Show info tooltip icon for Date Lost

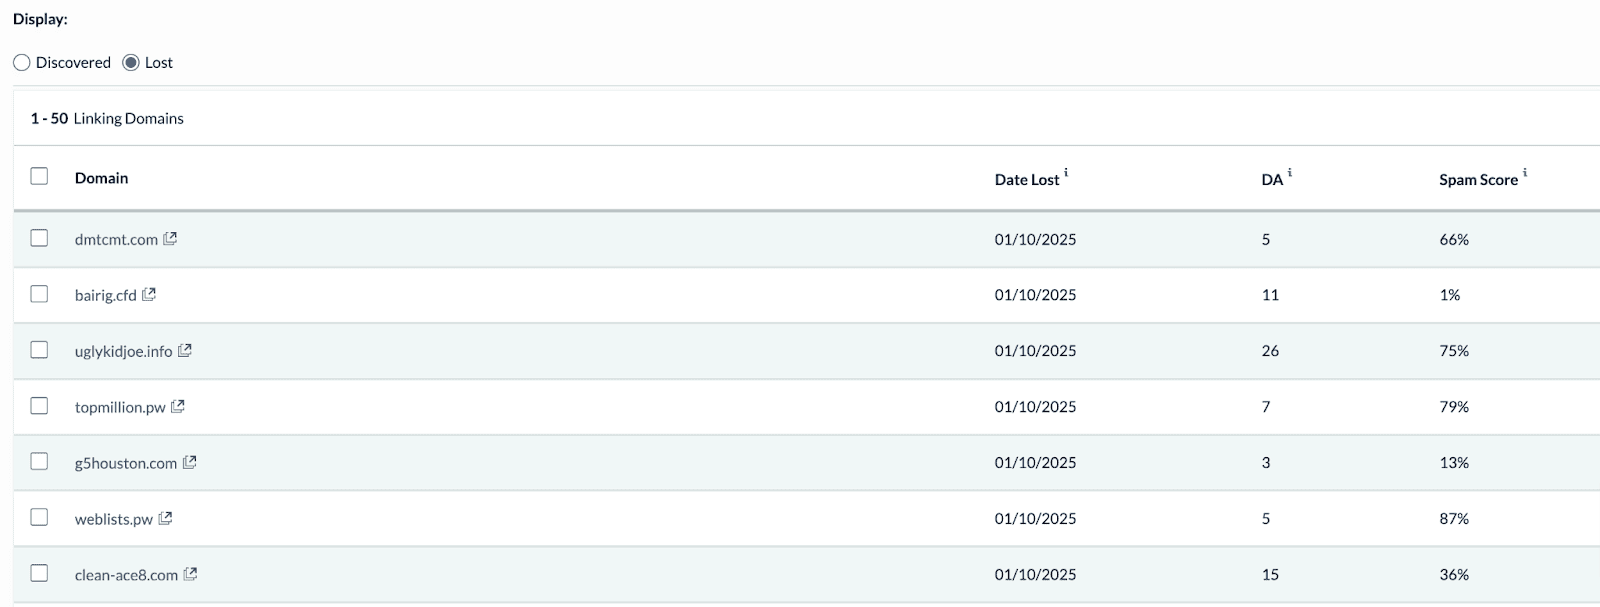pyautogui.click(x=1066, y=173)
